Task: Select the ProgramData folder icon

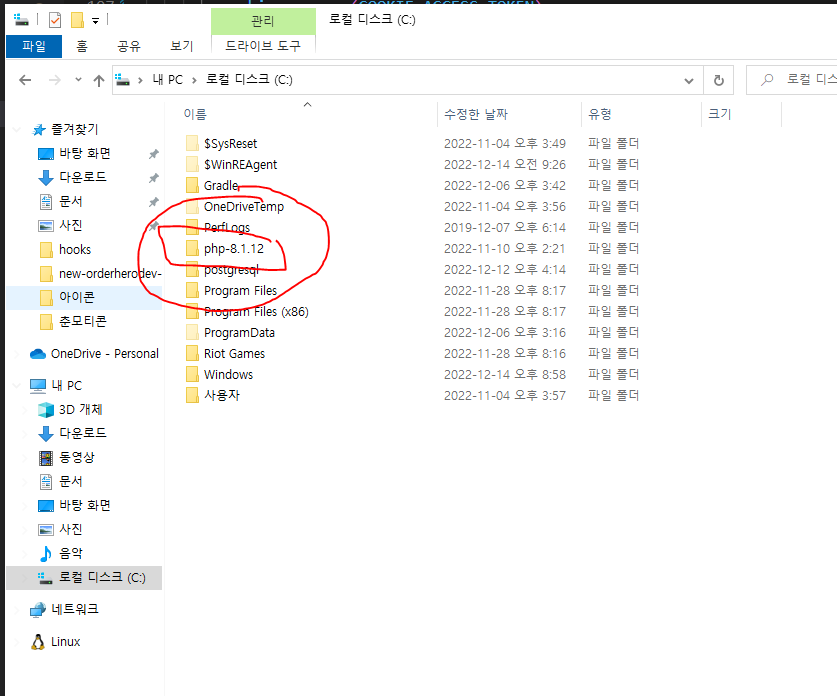Action: pyautogui.click(x=192, y=332)
